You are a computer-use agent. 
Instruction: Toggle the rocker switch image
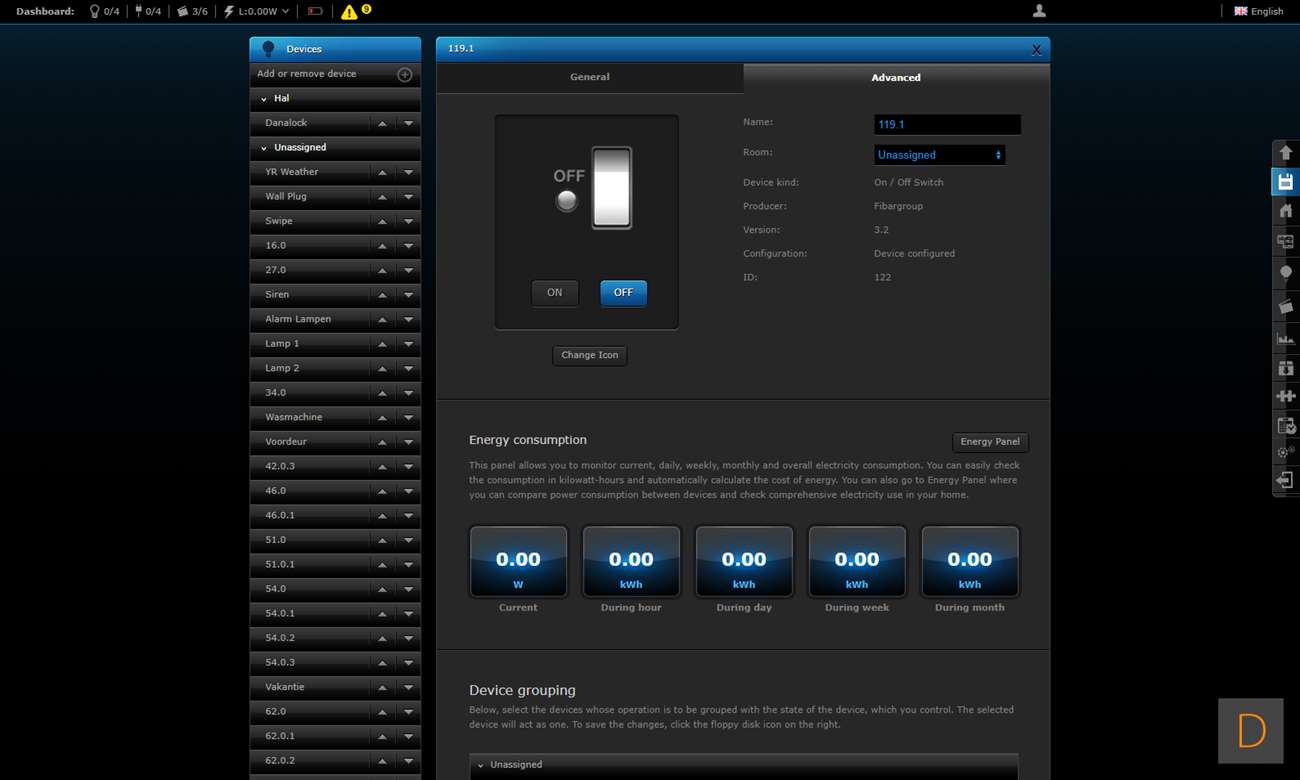pyautogui.click(x=611, y=188)
